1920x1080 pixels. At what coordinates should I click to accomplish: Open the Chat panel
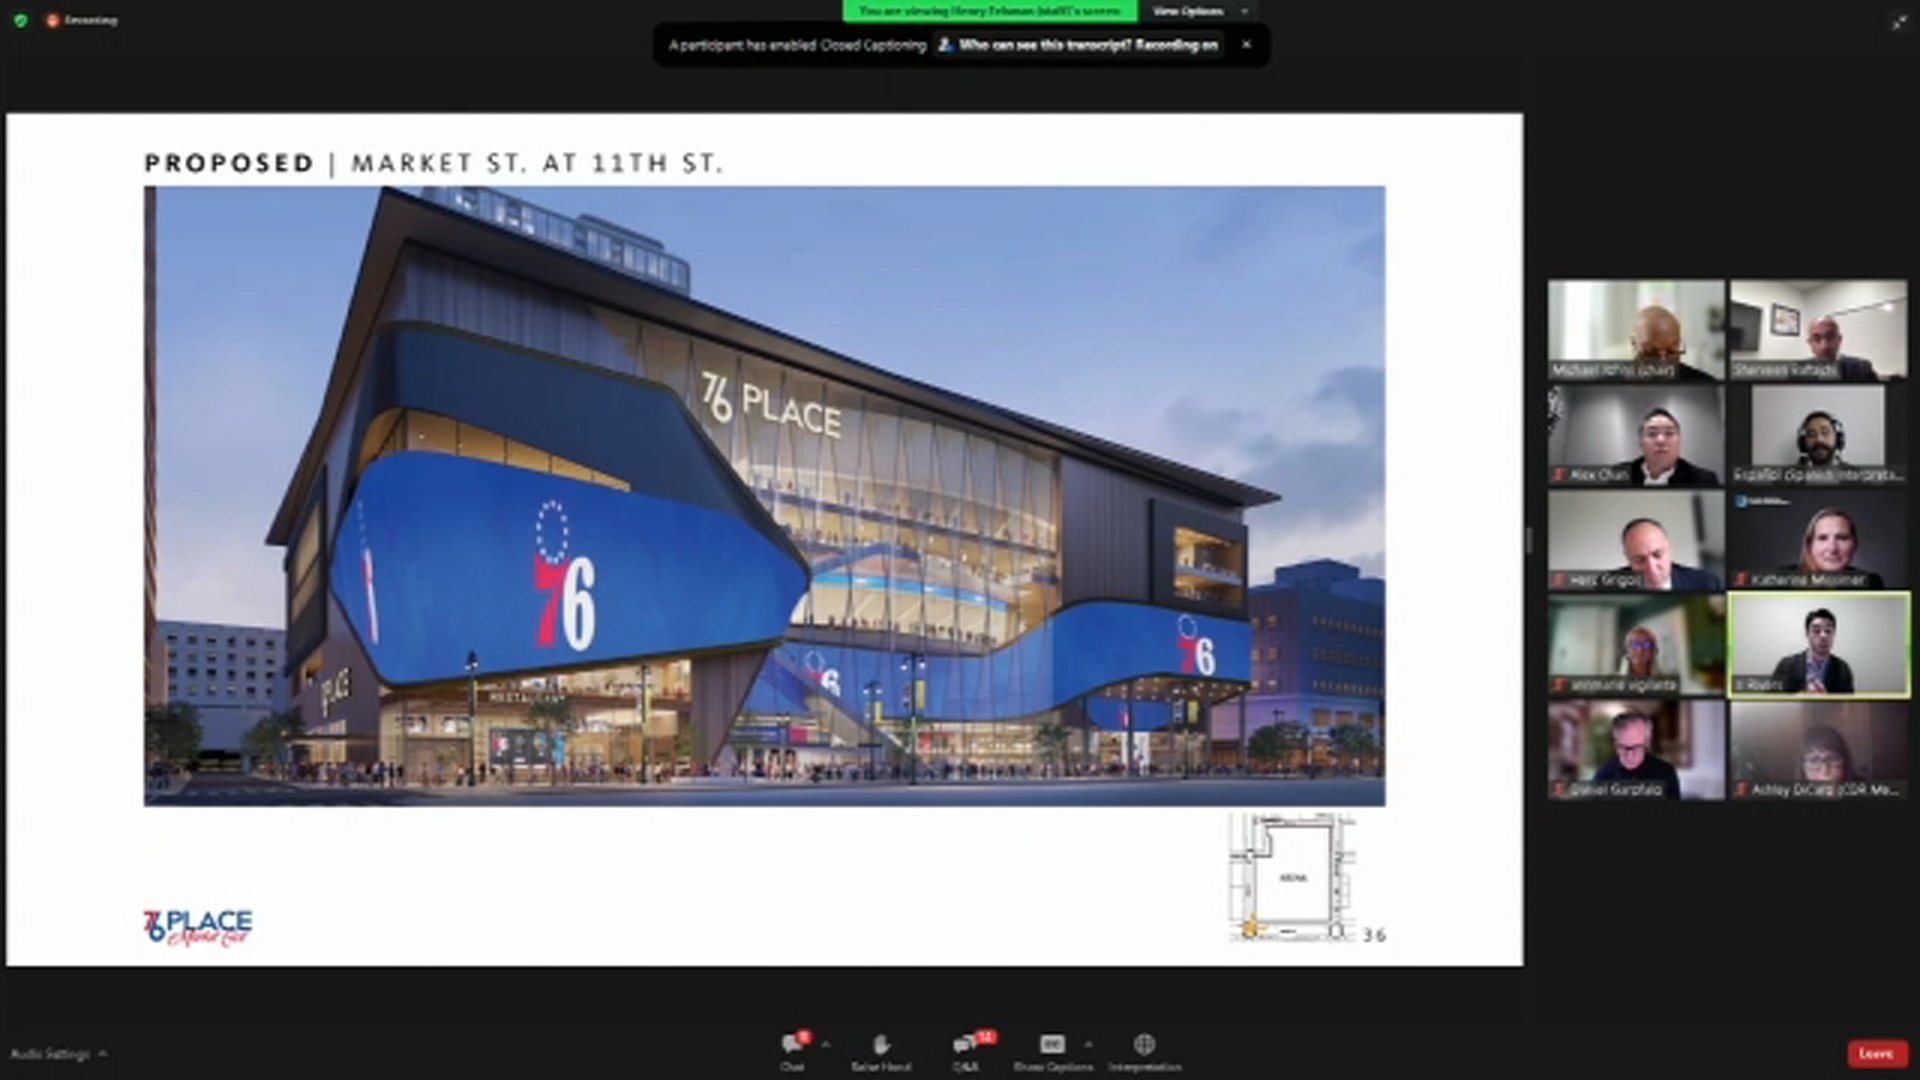point(793,1051)
